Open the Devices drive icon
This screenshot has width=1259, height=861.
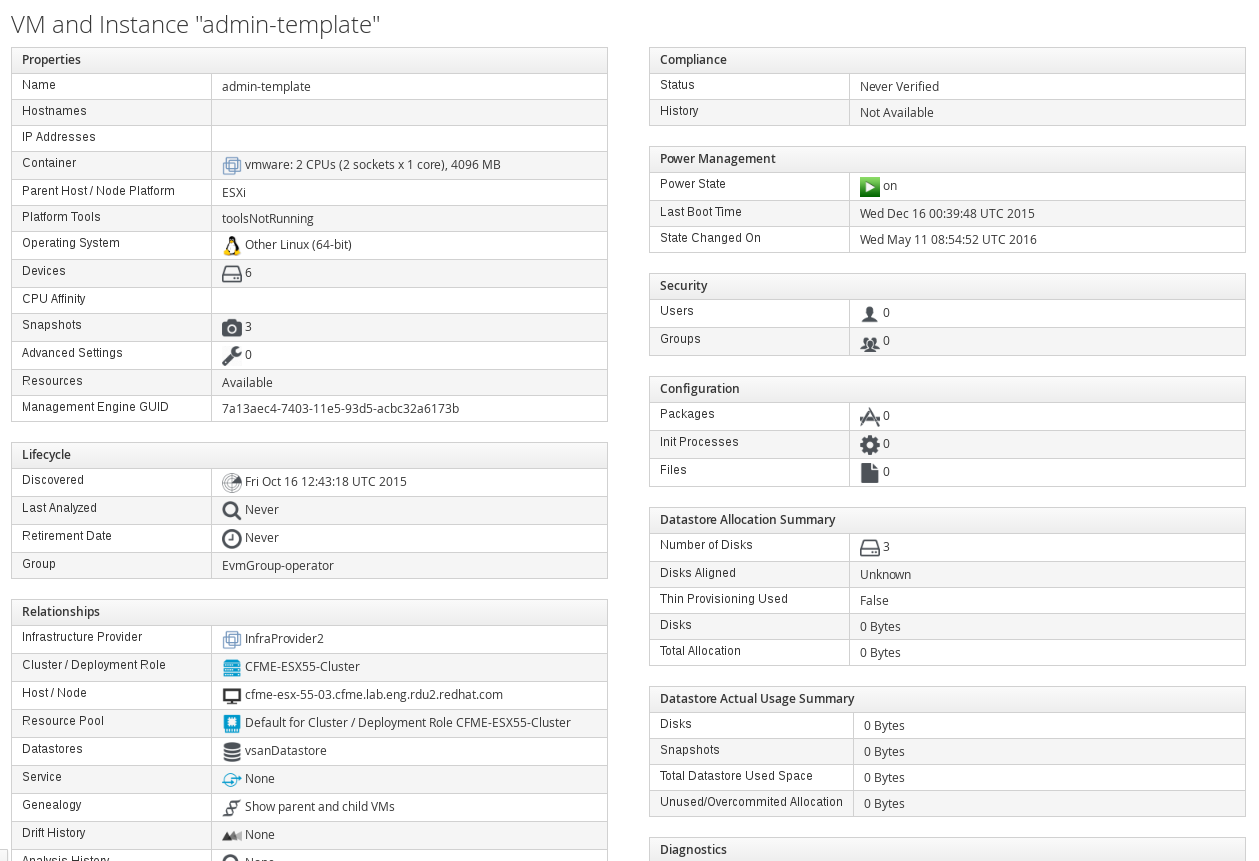coord(232,273)
